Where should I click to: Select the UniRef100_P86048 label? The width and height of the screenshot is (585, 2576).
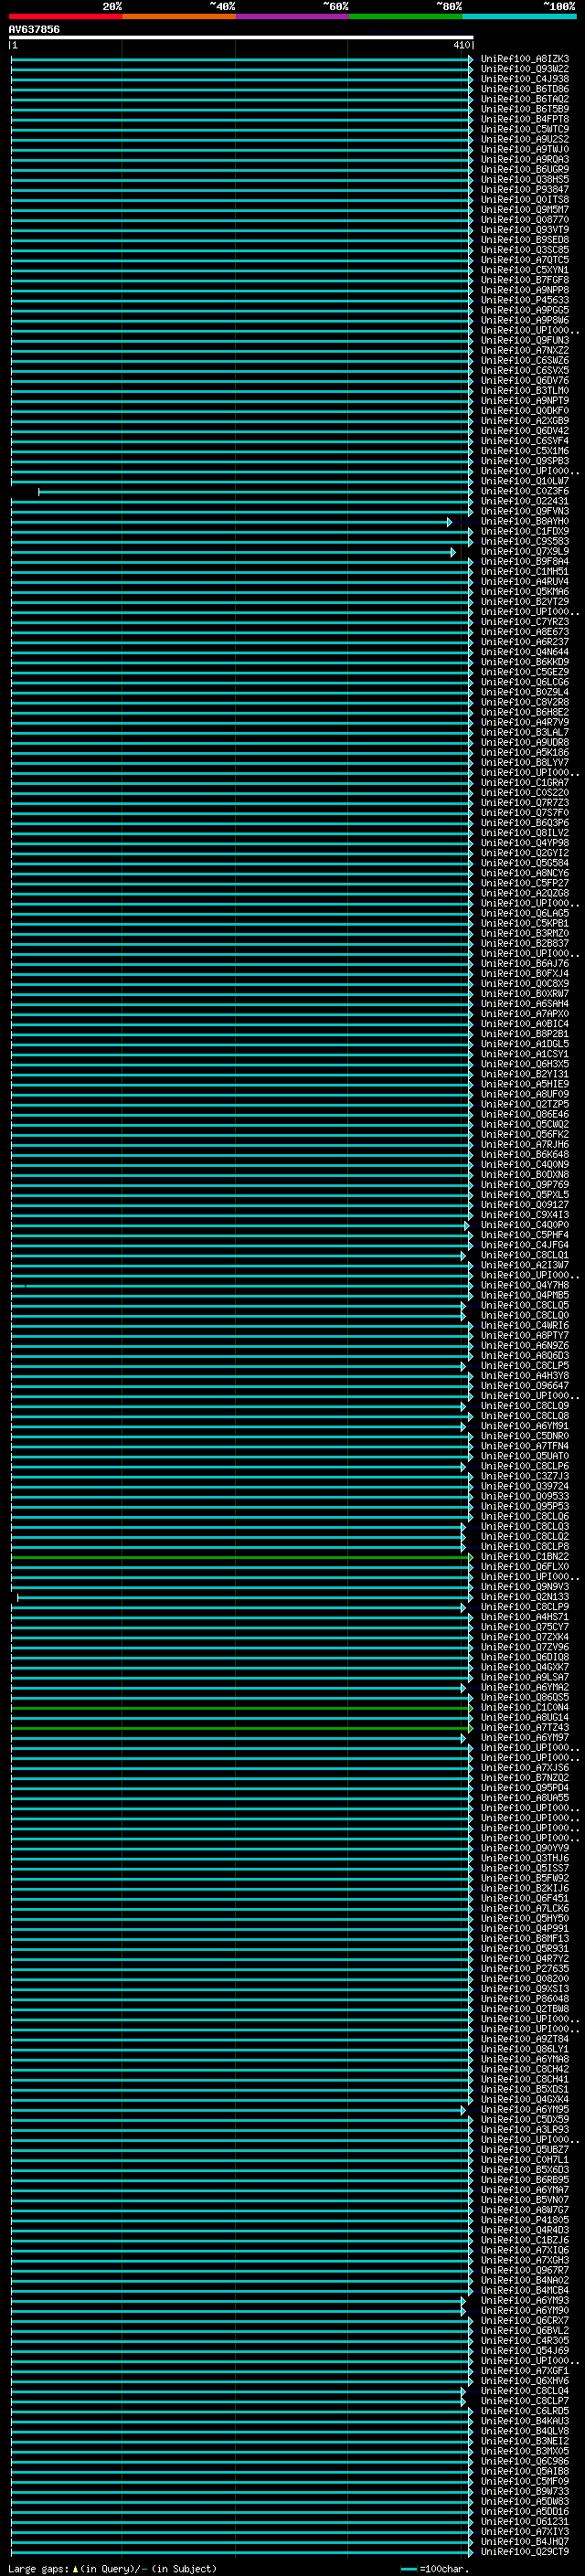pyautogui.click(x=524, y=1999)
